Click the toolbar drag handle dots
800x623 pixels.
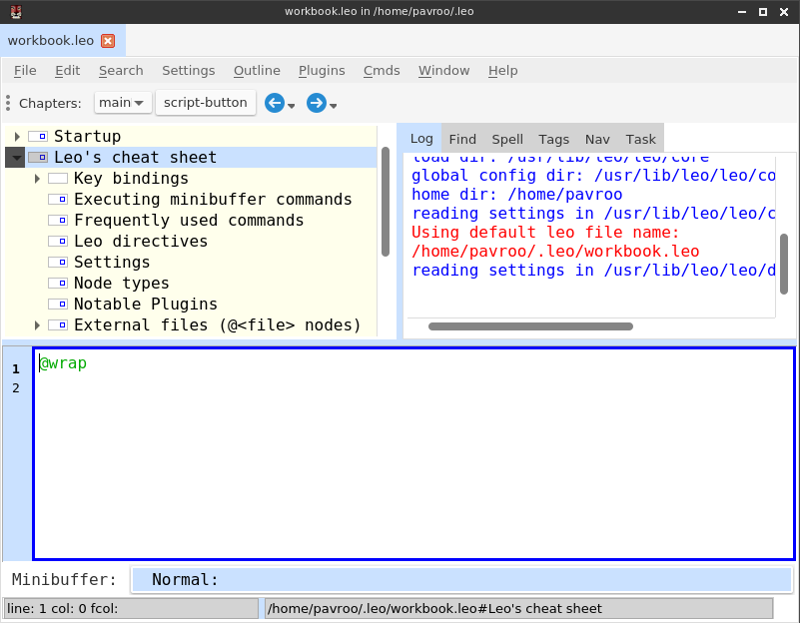pos(8,103)
